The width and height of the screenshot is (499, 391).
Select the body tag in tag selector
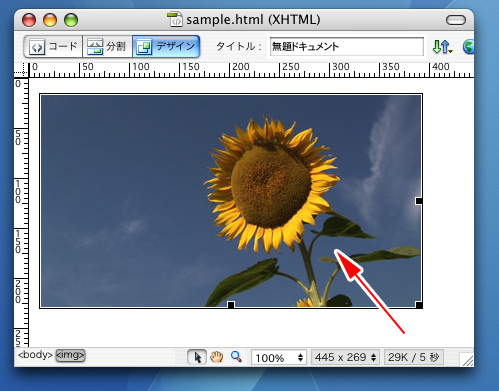pyautogui.click(x=35, y=355)
